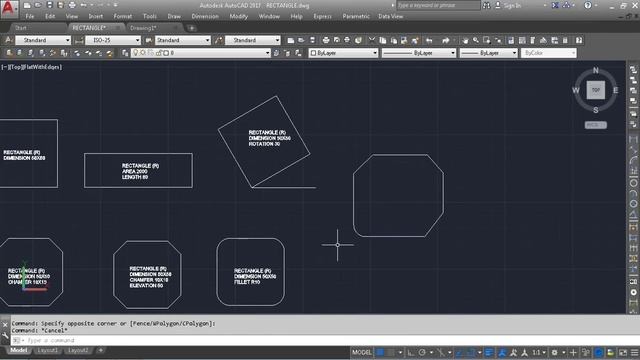Open the status bar Customization menu icon
The height and width of the screenshot is (360, 640).
[x=634, y=352]
